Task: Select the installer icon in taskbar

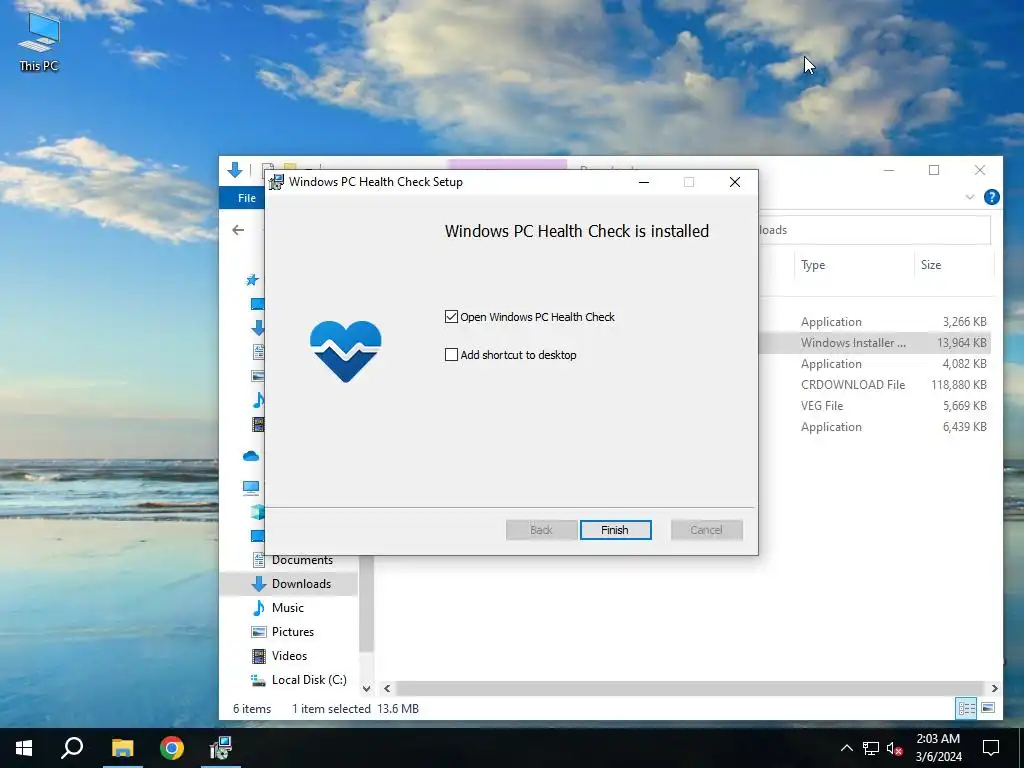Action: tap(221, 748)
